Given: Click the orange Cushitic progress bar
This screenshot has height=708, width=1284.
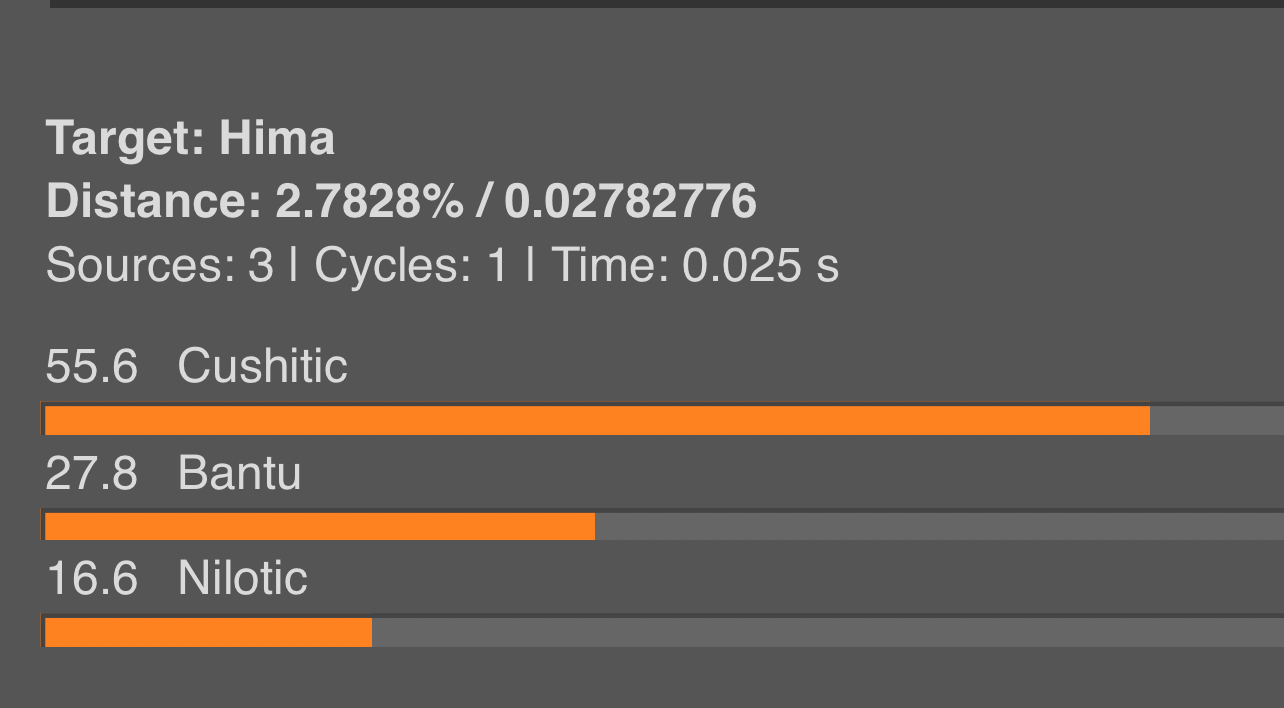Looking at the screenshot, I should point(597,421).
